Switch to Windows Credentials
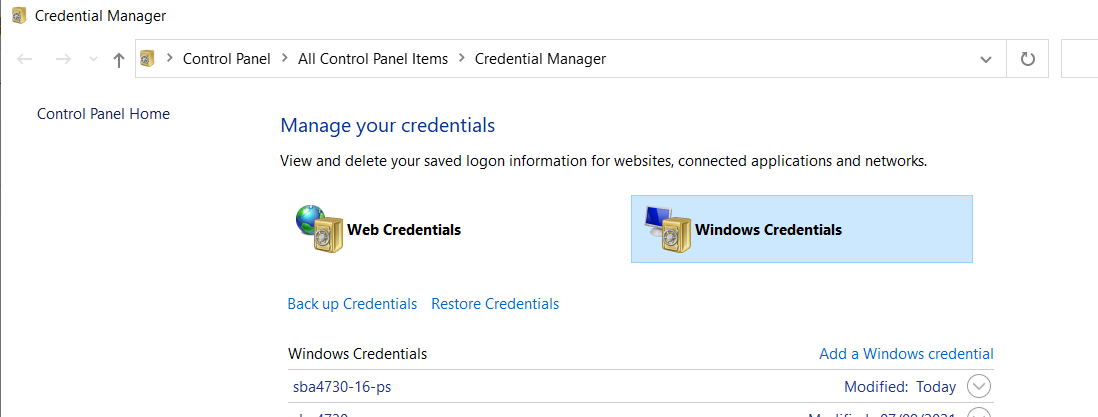 coord(802,229)
